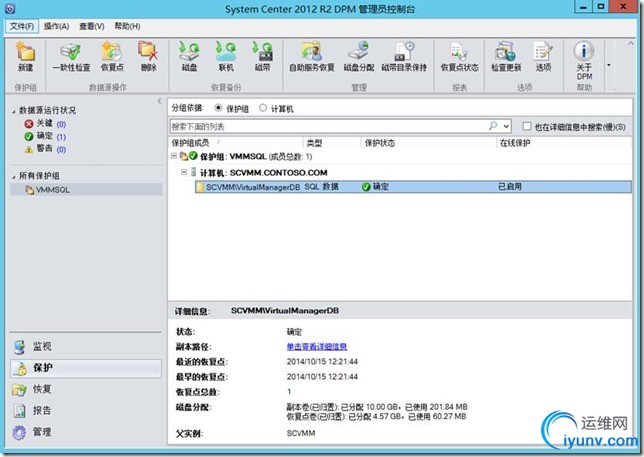Sort by 保护状态 column header
Viewport: 644px width, 457px height.
click(429, 143)
